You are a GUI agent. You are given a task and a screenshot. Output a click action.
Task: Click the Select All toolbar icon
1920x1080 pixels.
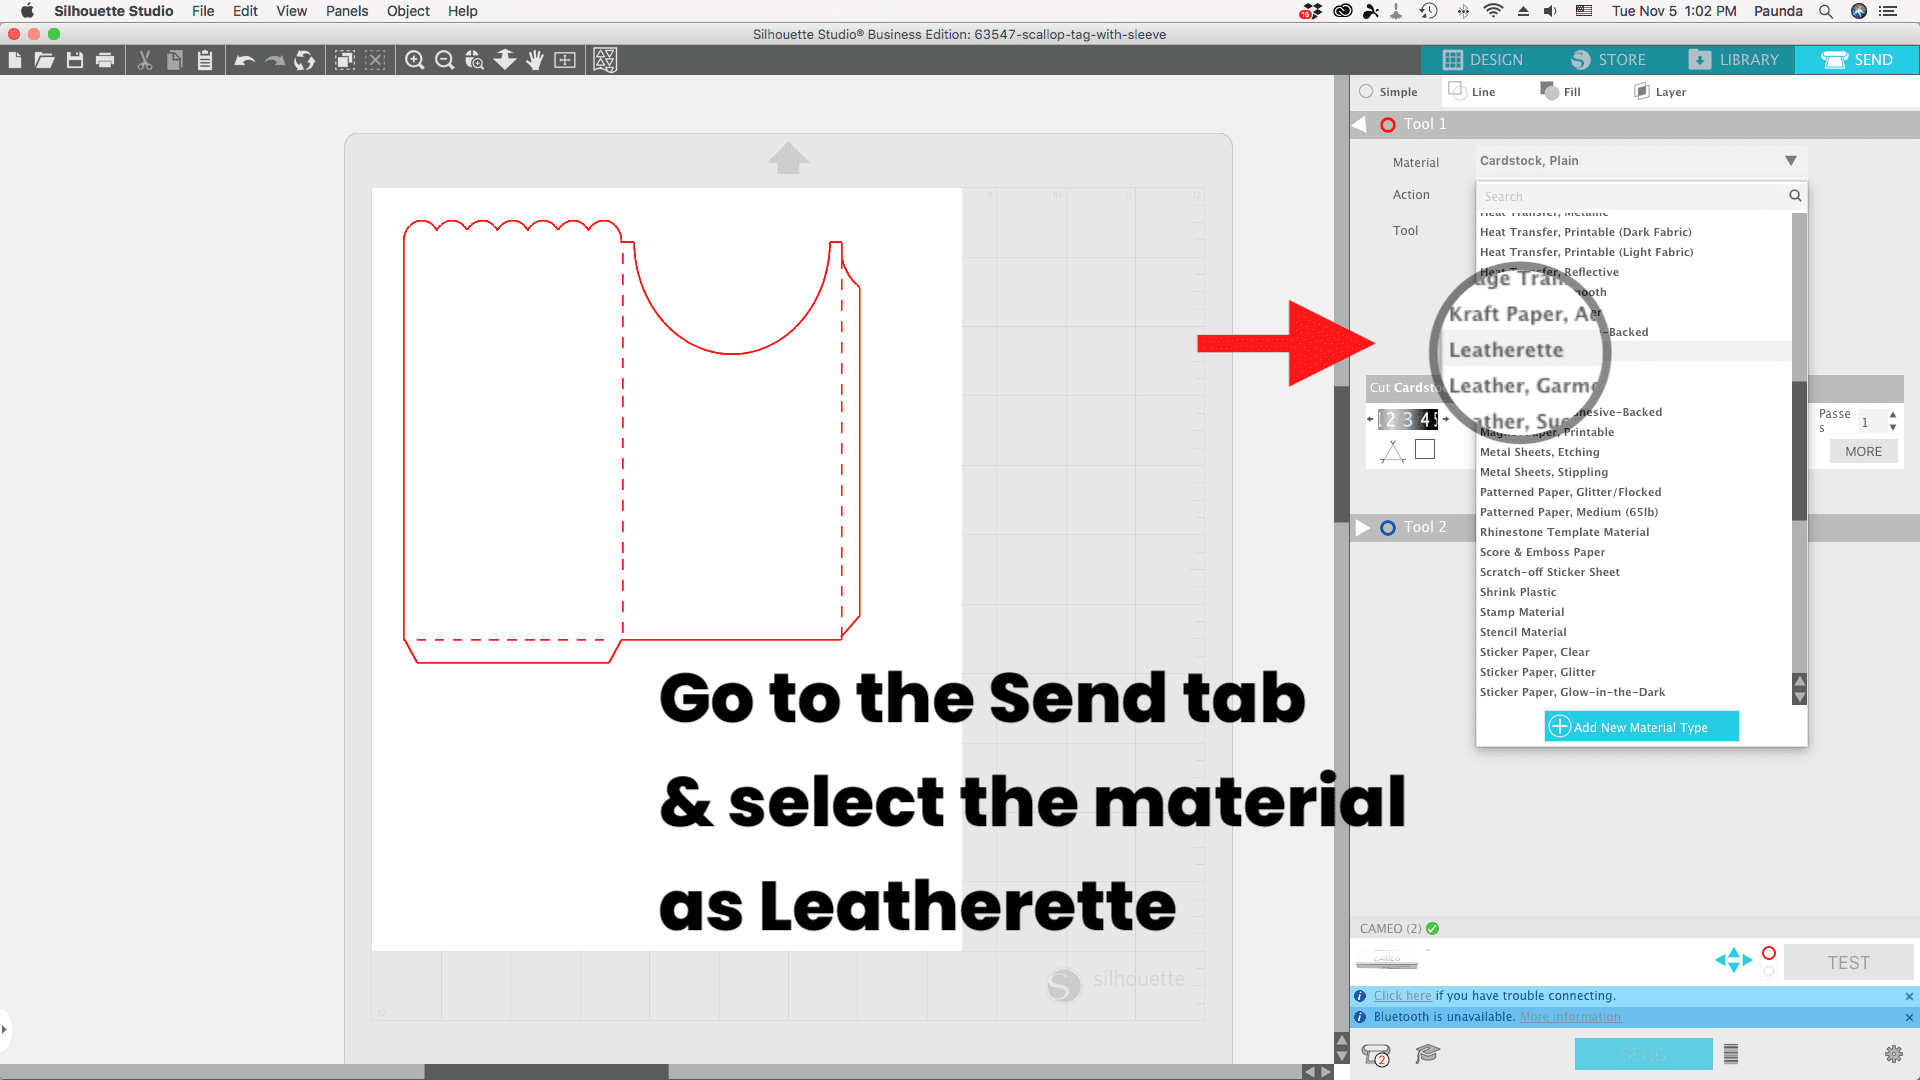pyautogui.click(x=345, y=61)
